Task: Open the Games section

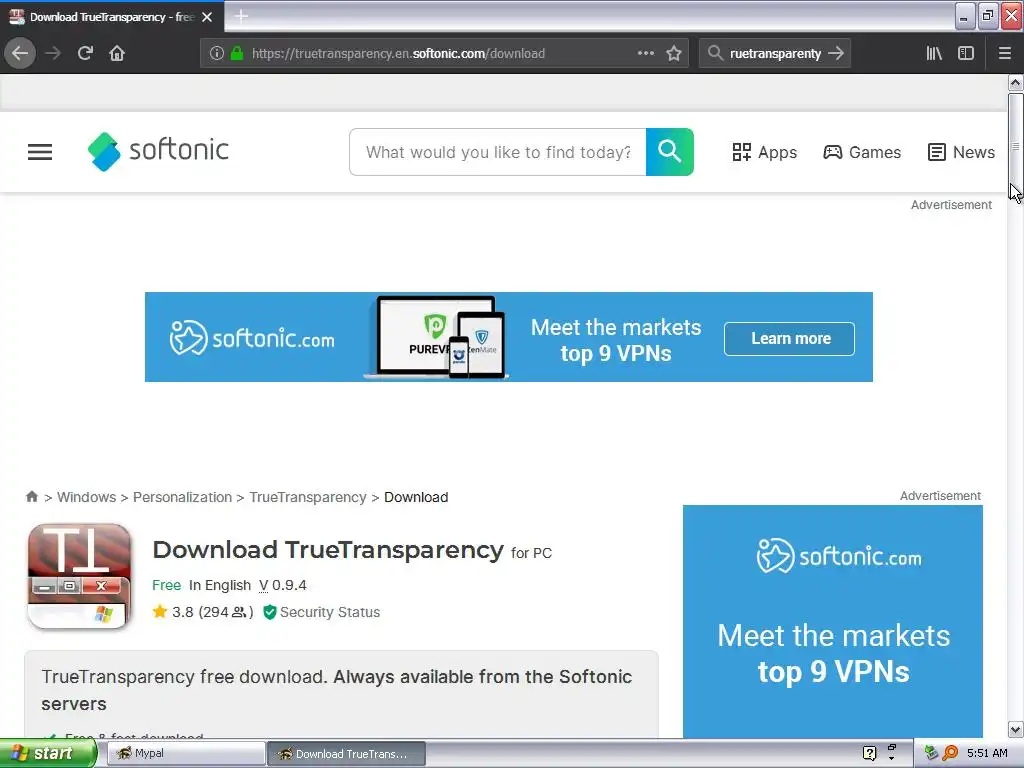Action: click(862, 152)
